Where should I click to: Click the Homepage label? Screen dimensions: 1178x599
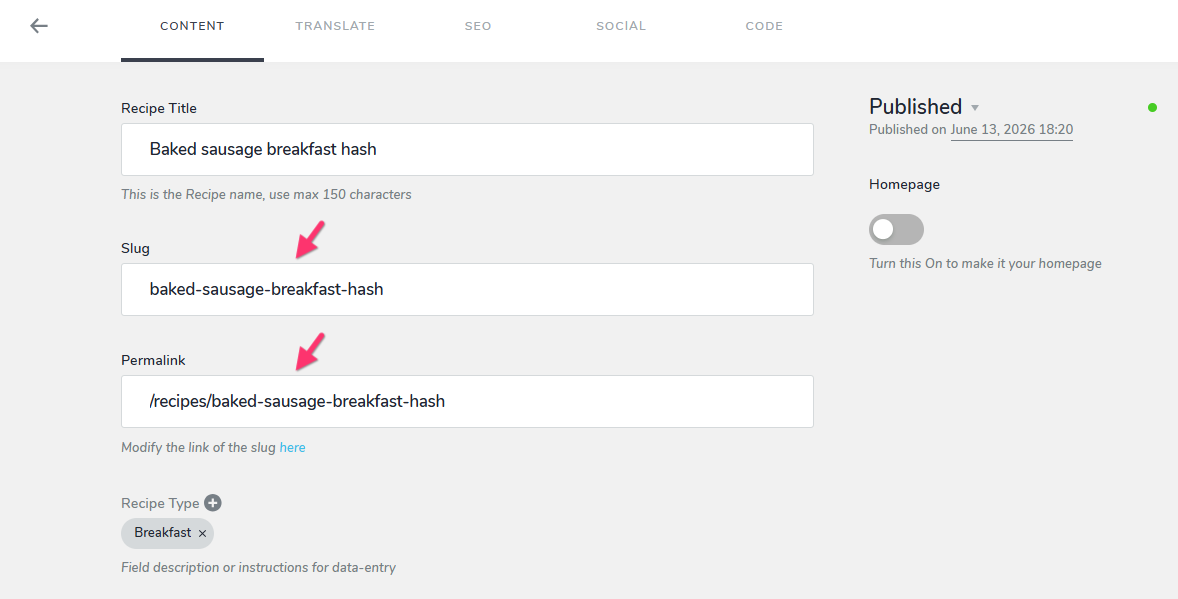coord(905,184)
